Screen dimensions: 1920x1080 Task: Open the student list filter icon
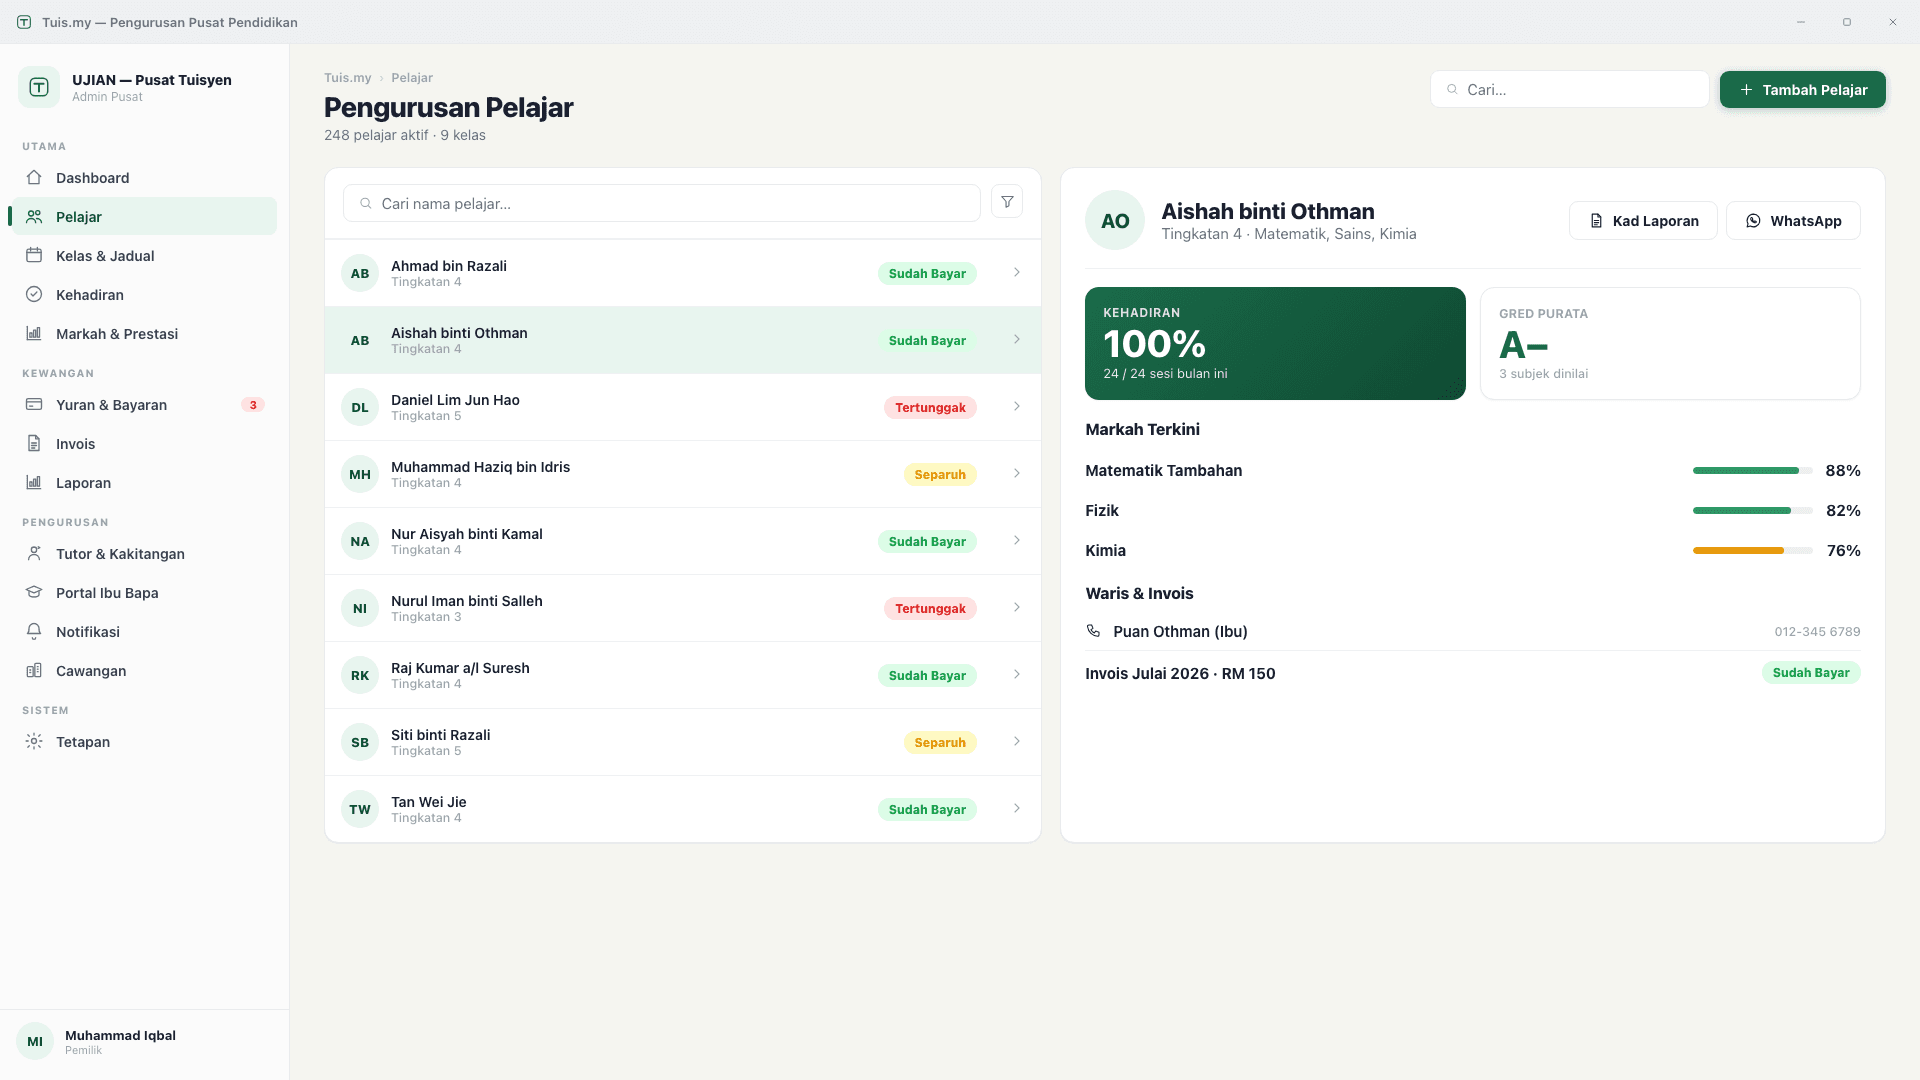click(1007, 202)
